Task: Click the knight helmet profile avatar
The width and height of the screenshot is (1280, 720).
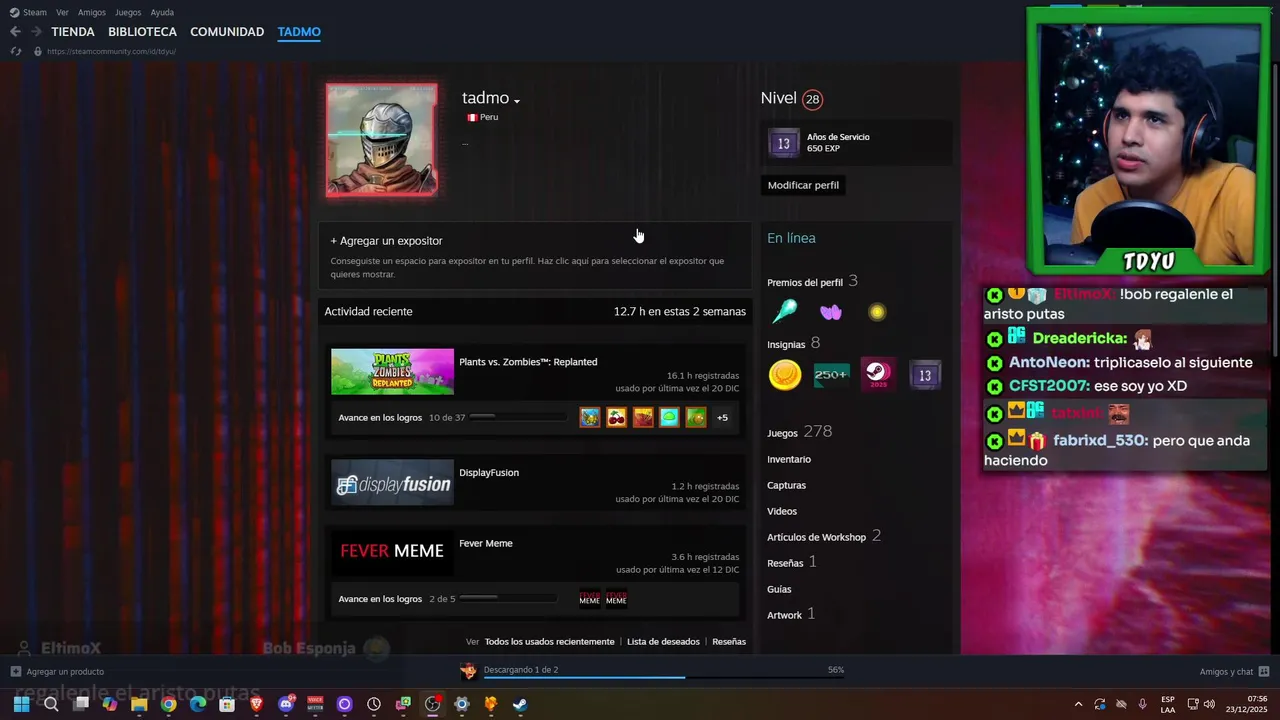Action: (381, 140)
